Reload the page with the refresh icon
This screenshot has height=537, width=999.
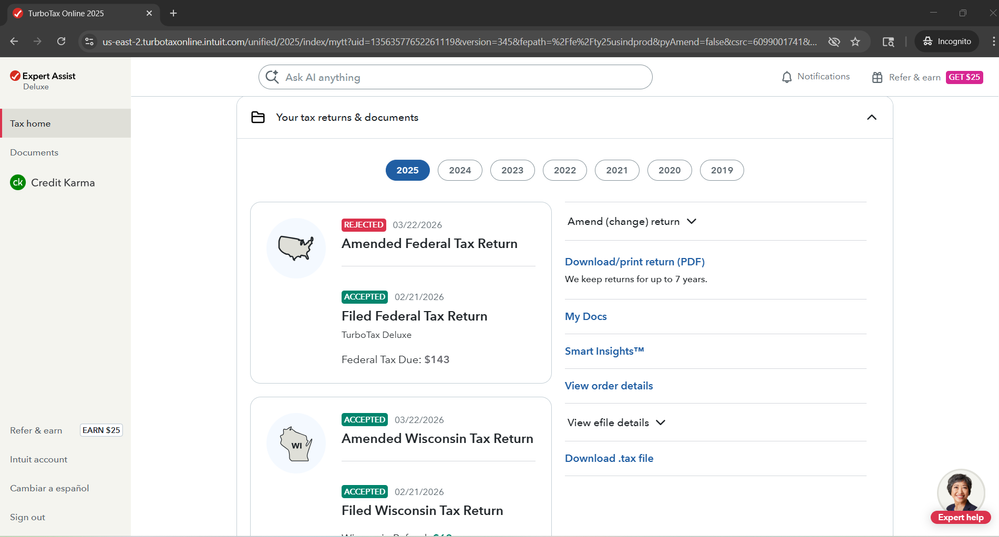tap(61, 41)
